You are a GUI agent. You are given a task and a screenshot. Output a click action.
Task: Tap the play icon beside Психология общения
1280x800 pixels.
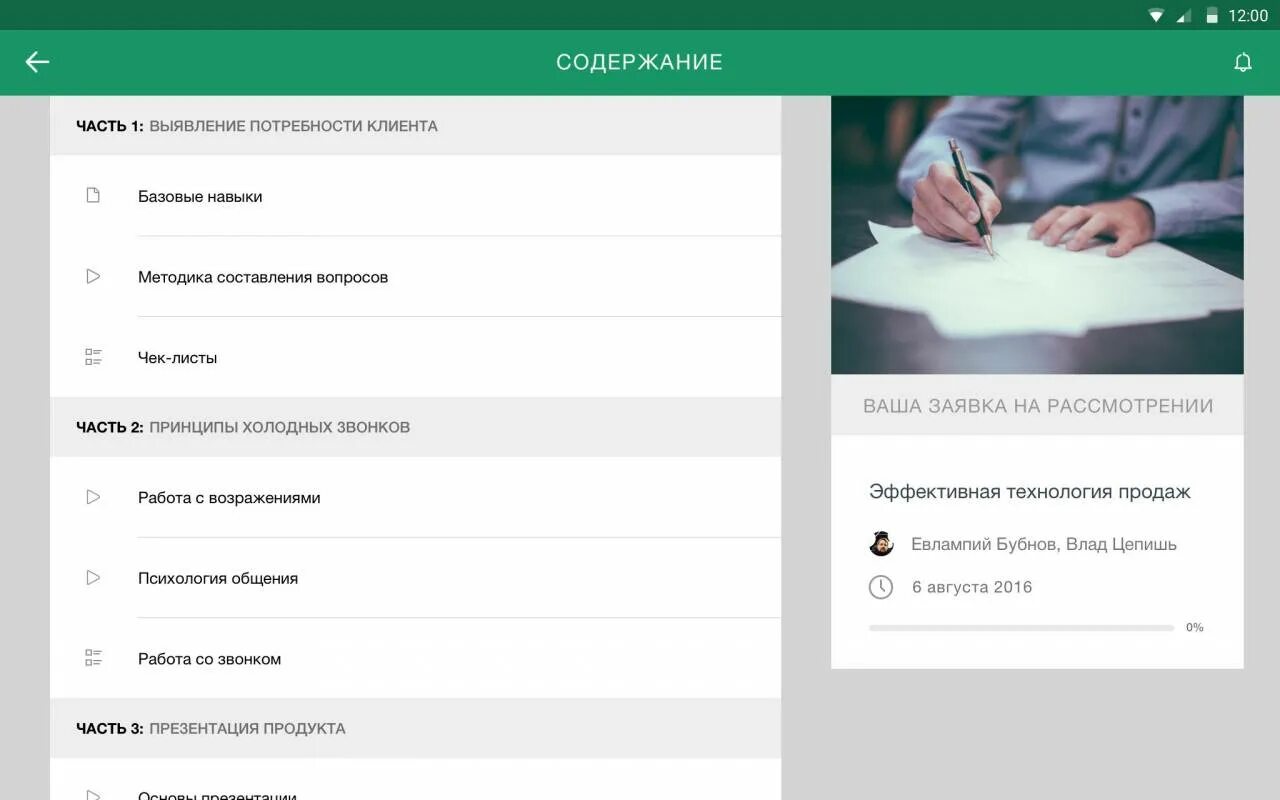93,577
